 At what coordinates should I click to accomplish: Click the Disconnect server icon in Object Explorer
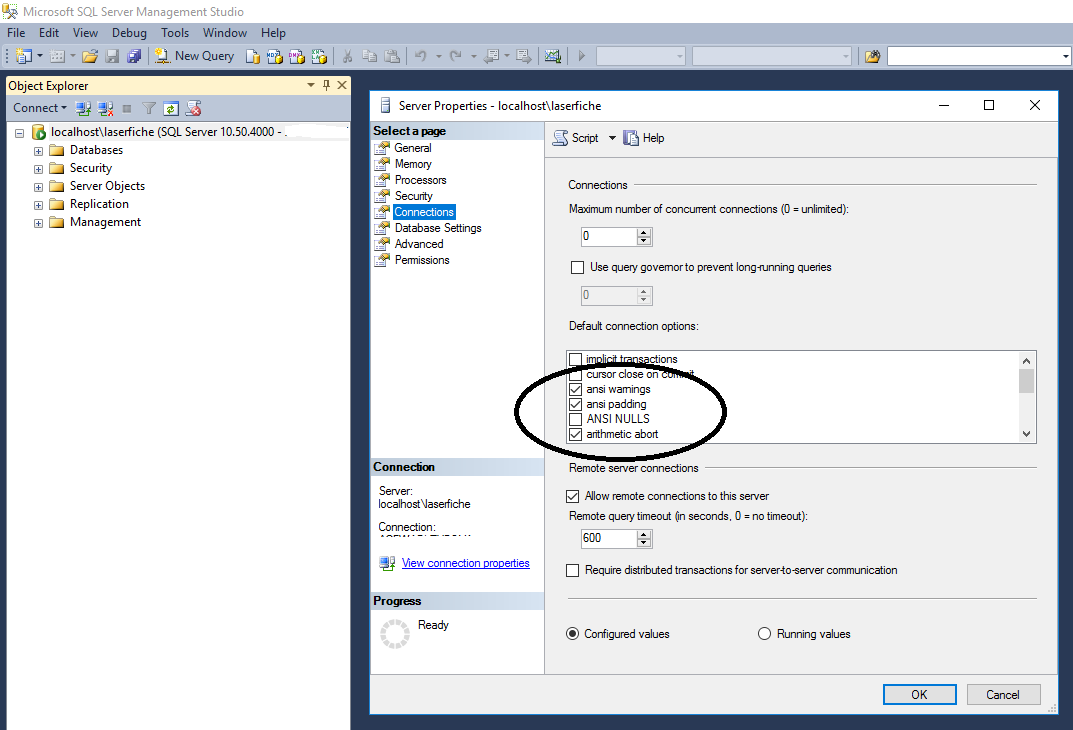coord(105,108)
